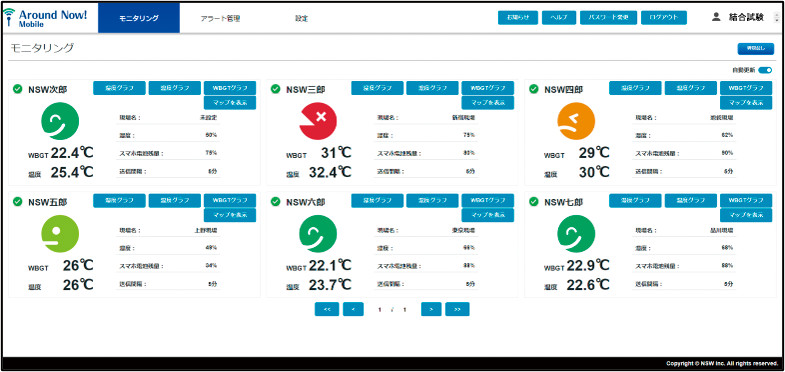Toggle the 自動更新 auto-refresh switch
Screen dimensions: 785x372
click(x=765, y=70)
